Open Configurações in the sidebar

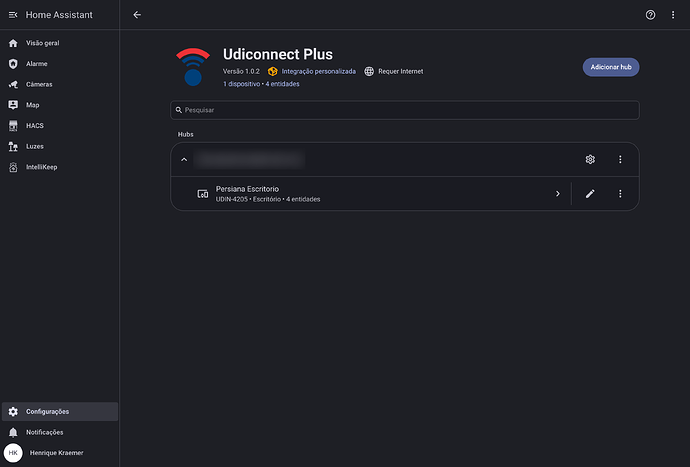[59, 412]
